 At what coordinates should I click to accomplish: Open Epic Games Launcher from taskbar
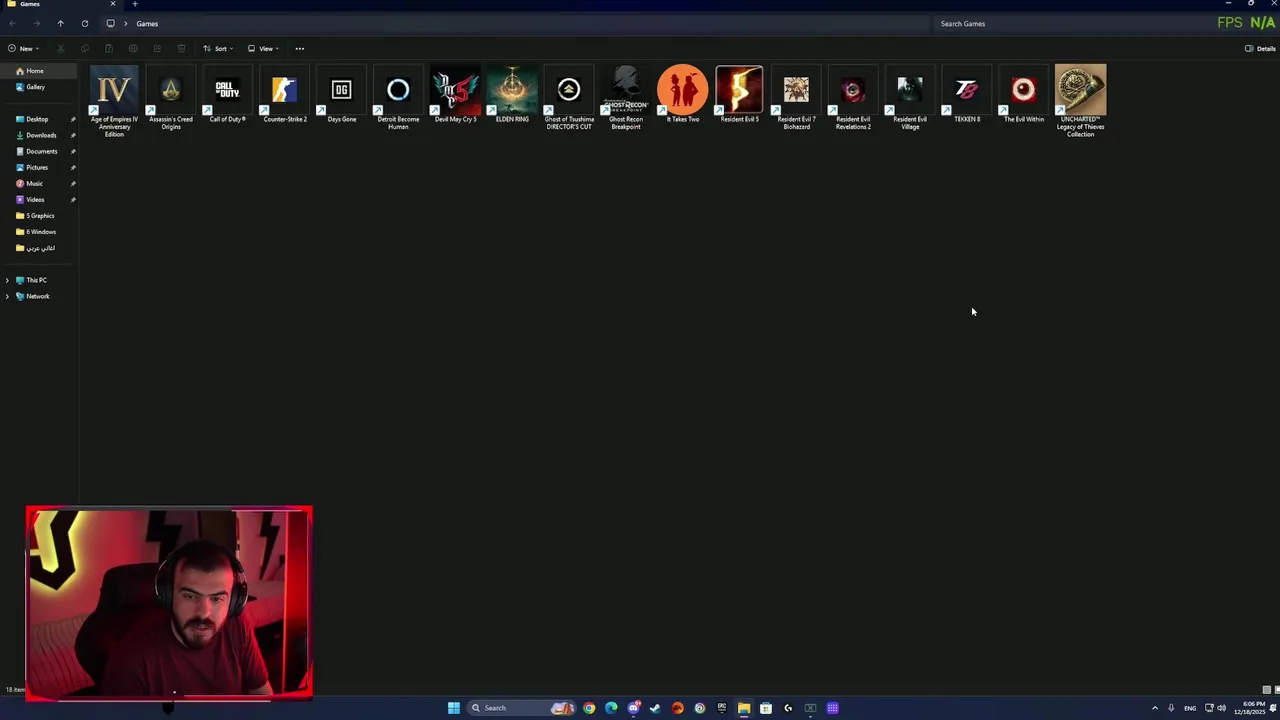721,708
